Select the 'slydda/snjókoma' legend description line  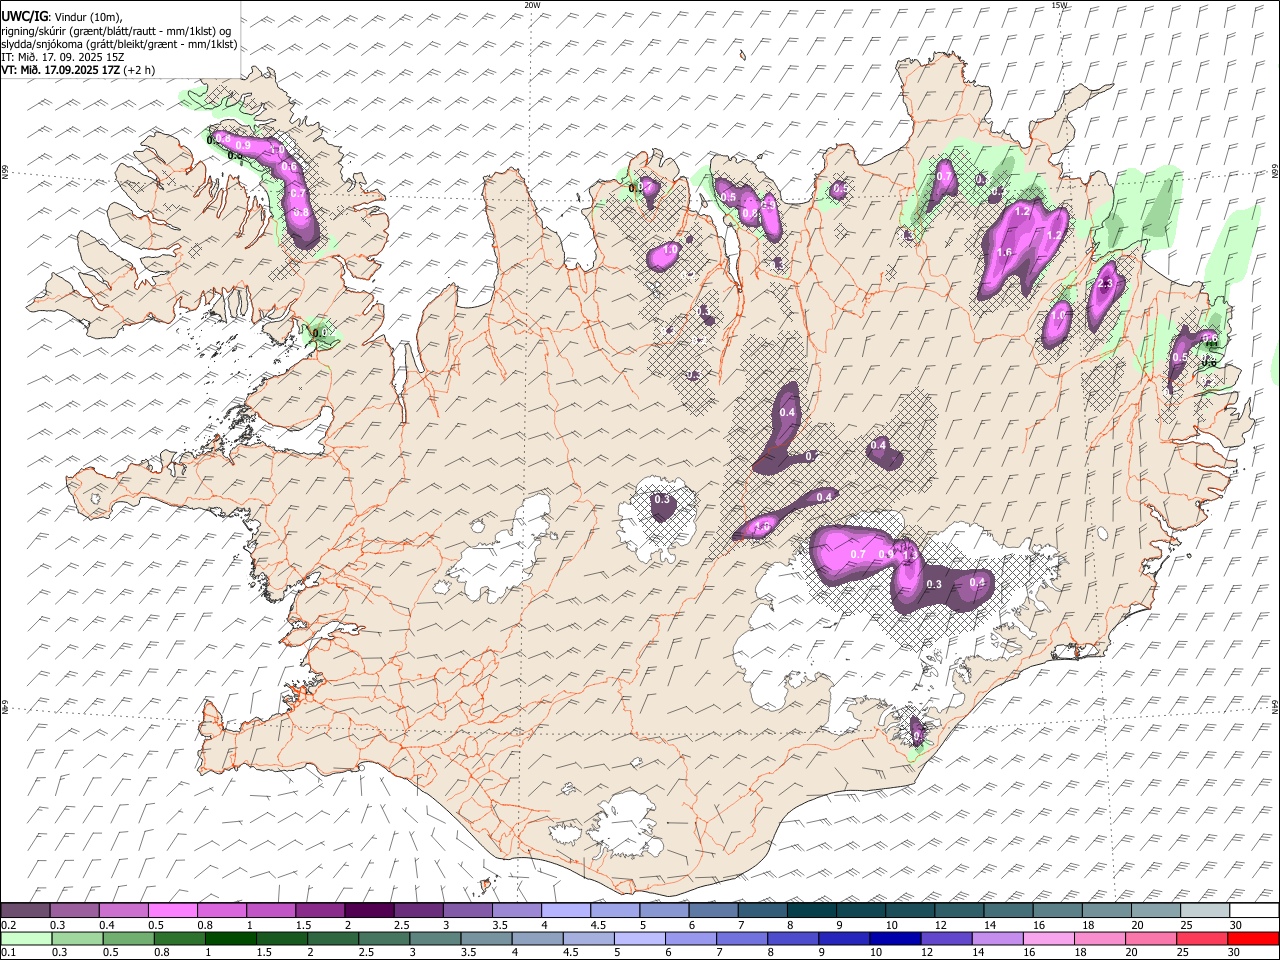tap(119, 44)
